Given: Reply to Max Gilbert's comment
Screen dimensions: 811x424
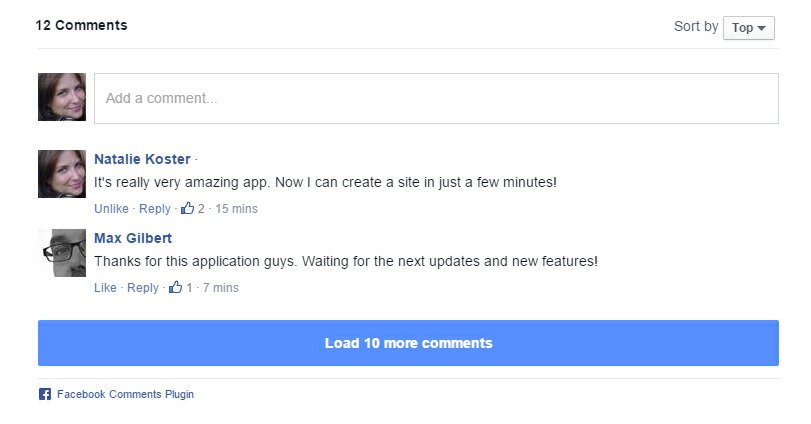Looking at the screenshot, I should click(x=143, y=288).
